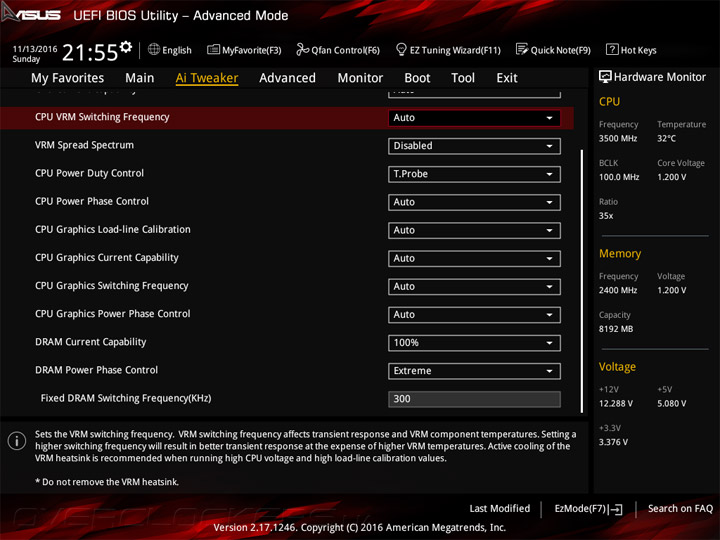Launch Qfan Control(F6)
This screenshot has width=720, height=540.
point(338,50)
